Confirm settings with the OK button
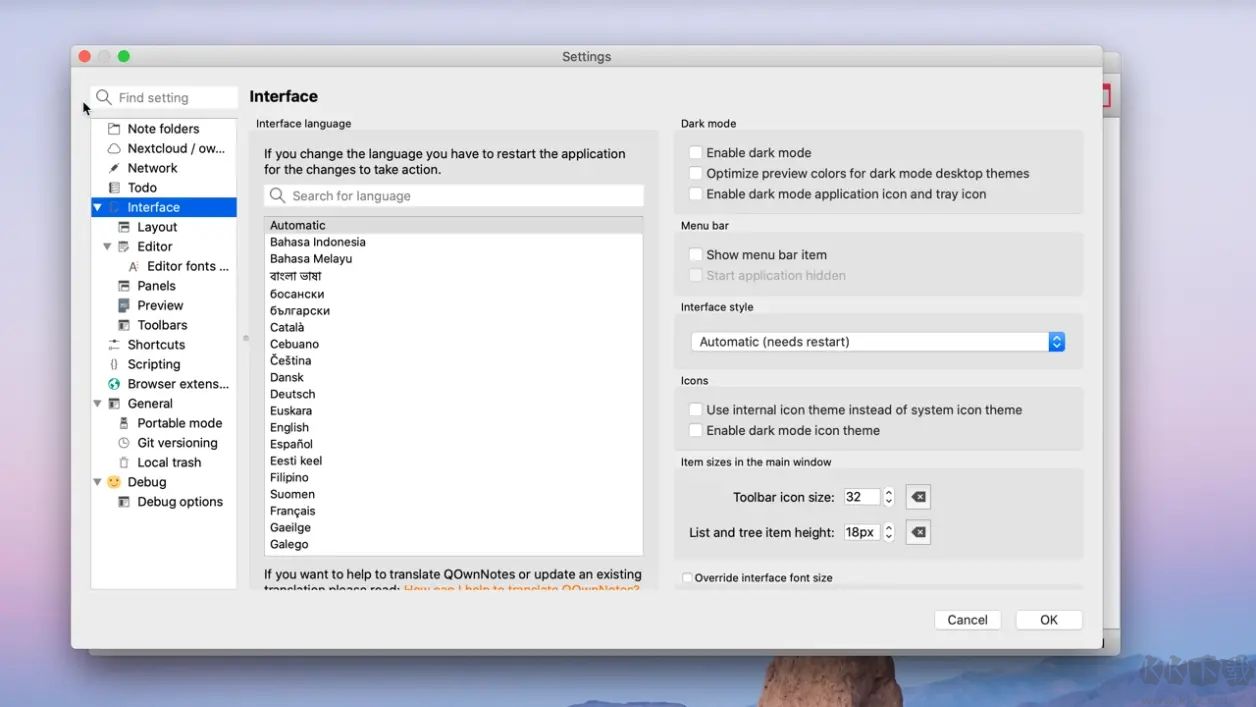The image size is (1256, 707). [x=1049, y=620]
